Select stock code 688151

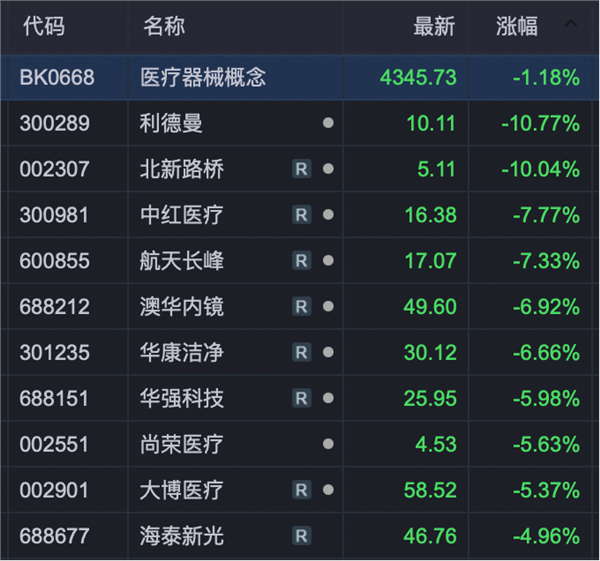point(54,399)
